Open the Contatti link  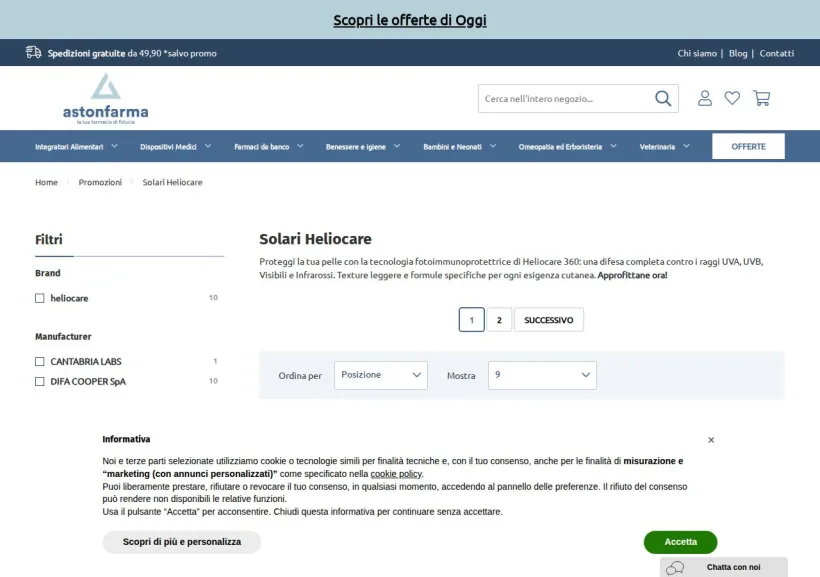pos(777,53)
